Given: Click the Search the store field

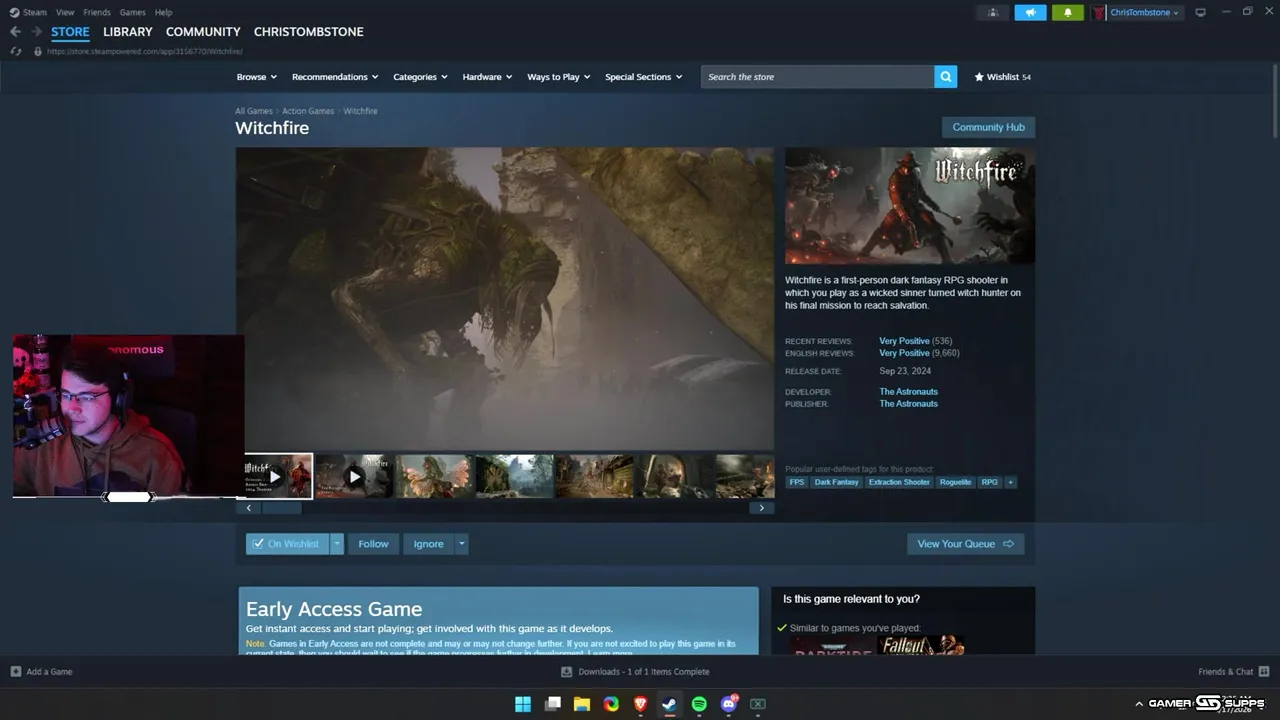Looking at the screenshot, I should [x=817, y=77].
